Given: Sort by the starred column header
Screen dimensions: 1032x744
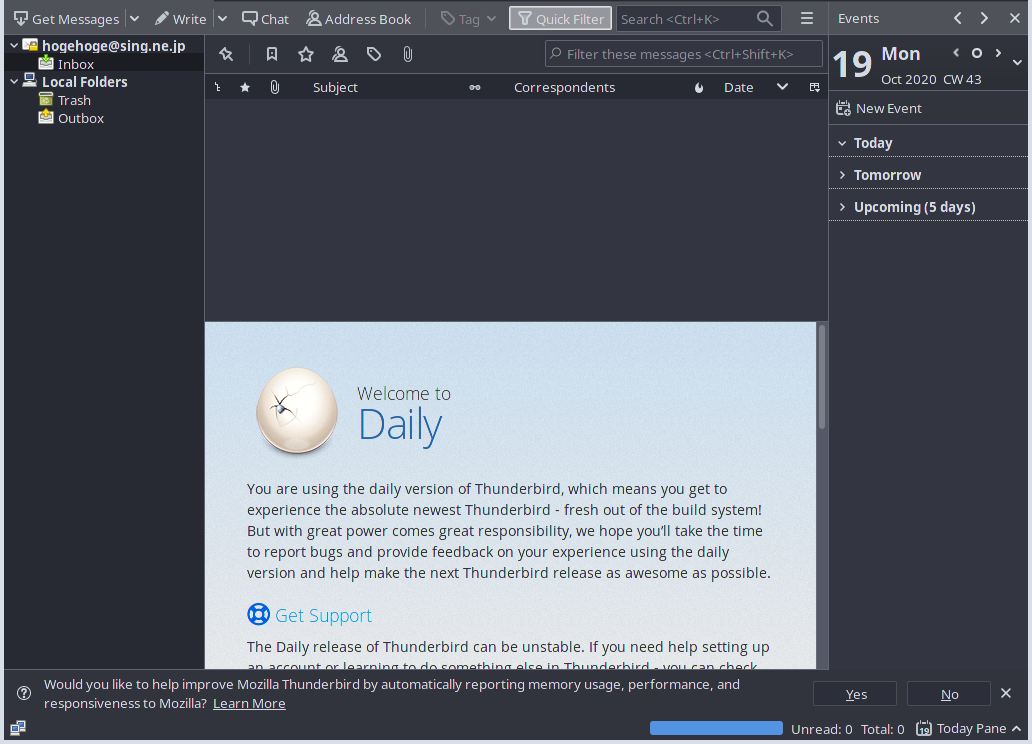Looking at the screenshot, I should pyautogui.click(x=245, y=88).
